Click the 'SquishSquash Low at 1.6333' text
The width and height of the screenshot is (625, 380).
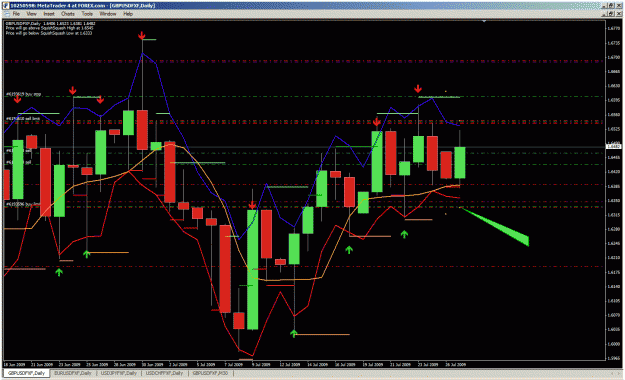click(67, 33)
